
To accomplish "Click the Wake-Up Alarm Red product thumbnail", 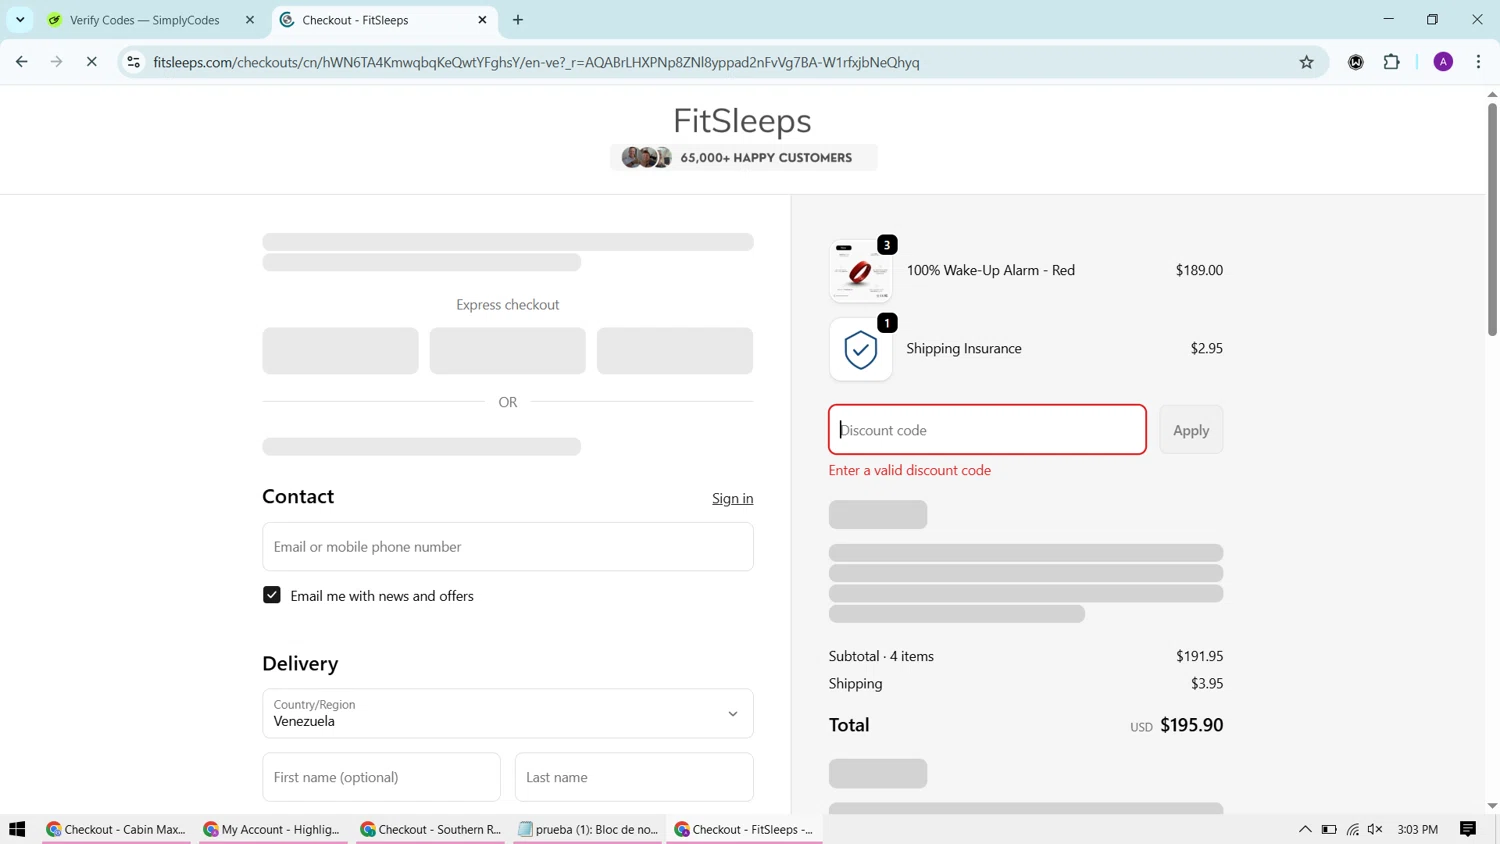I will (x=860, y=270).
